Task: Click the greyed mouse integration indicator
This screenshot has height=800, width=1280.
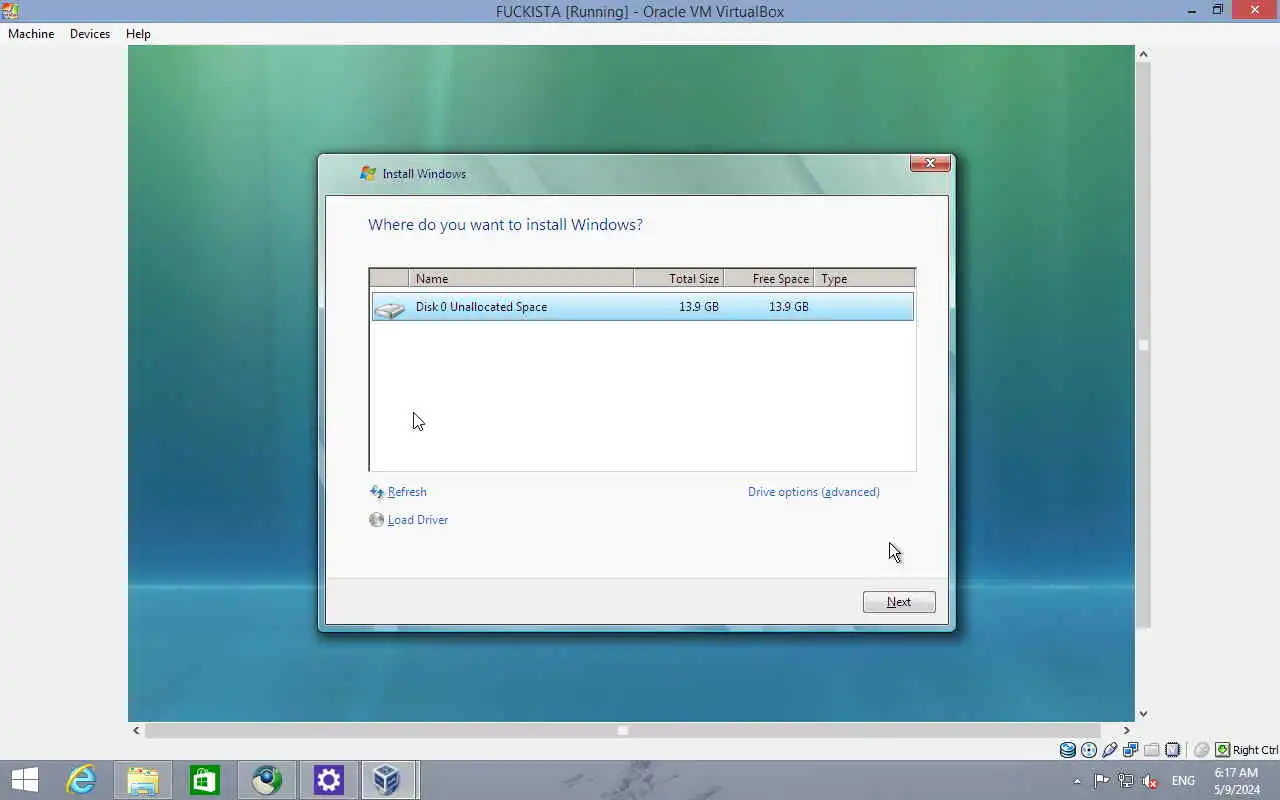Action: 1202,750
